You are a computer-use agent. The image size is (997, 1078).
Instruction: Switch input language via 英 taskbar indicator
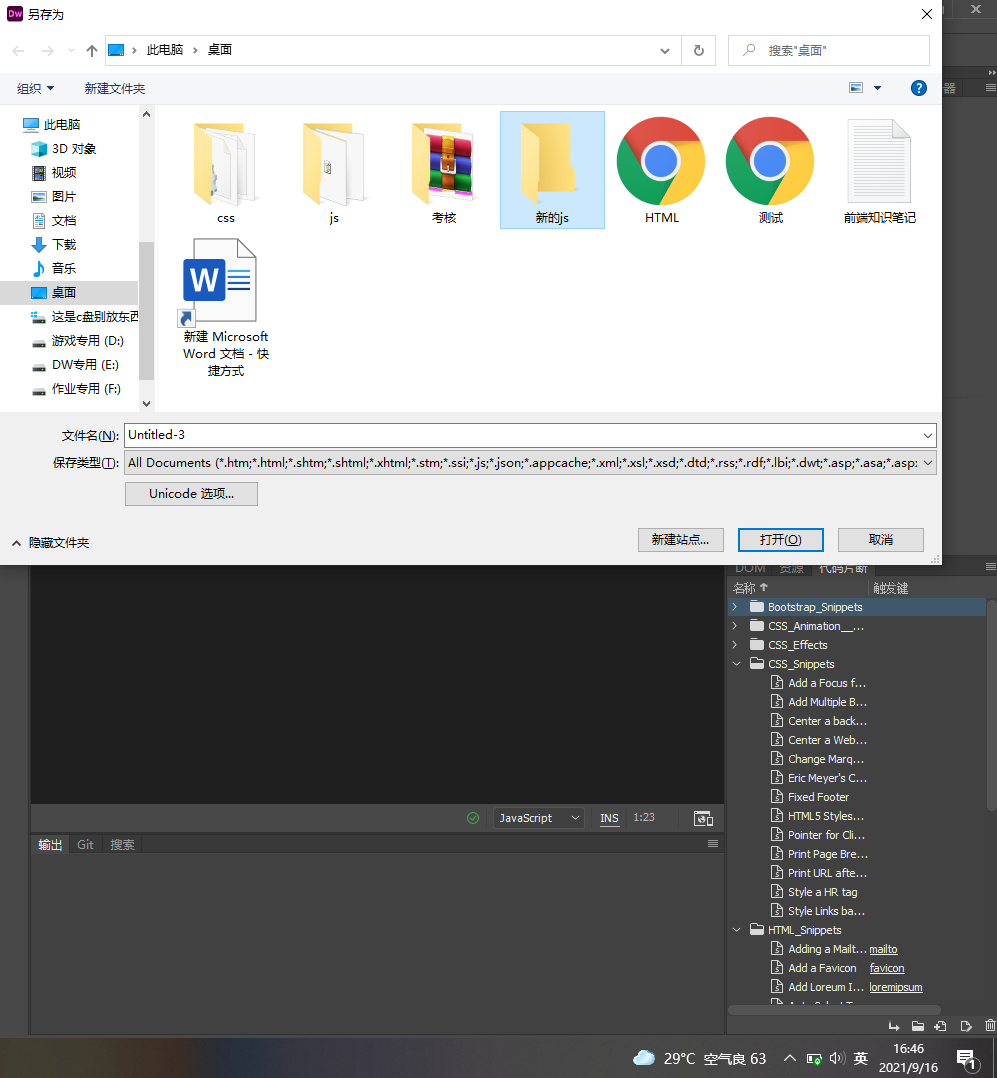861,1057
